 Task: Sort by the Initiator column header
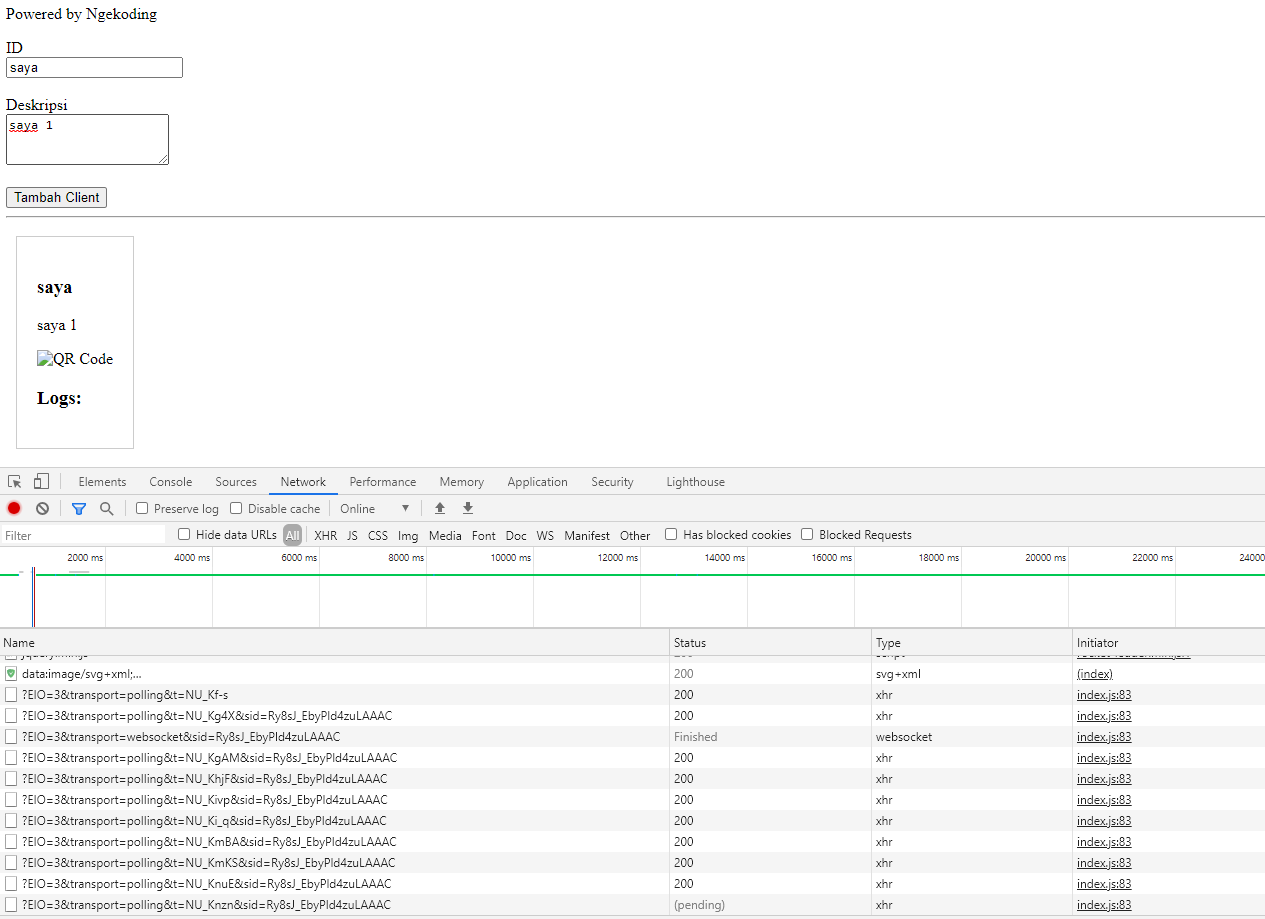tap(1169, 643)
